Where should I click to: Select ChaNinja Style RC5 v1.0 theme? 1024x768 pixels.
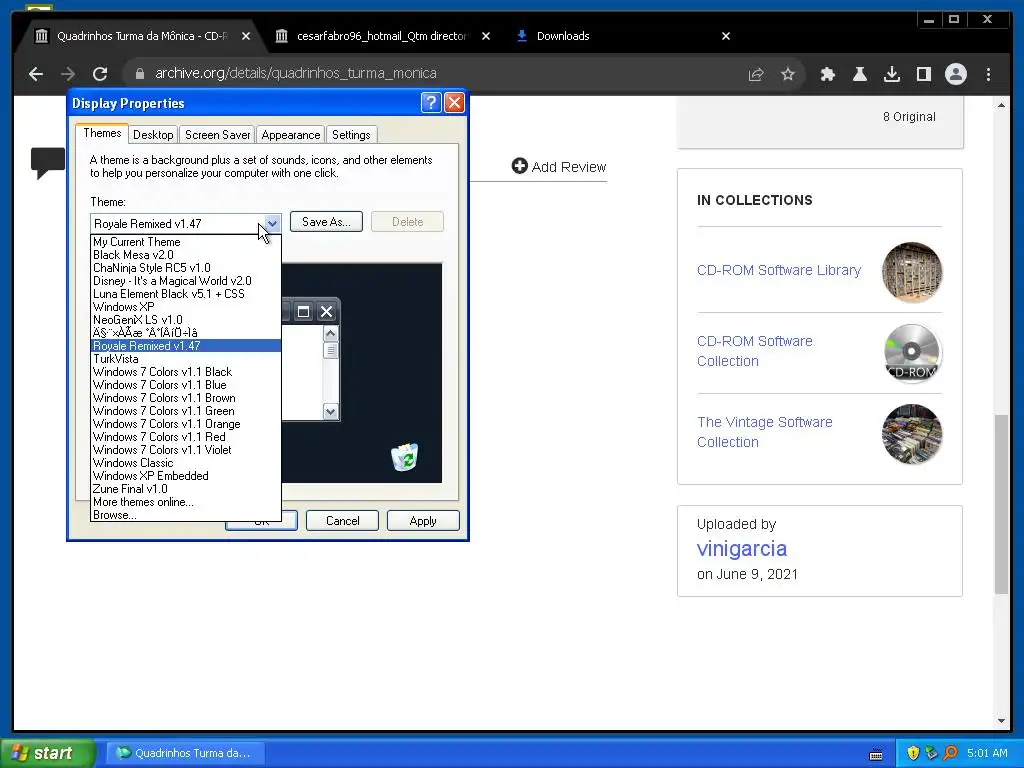185,268
